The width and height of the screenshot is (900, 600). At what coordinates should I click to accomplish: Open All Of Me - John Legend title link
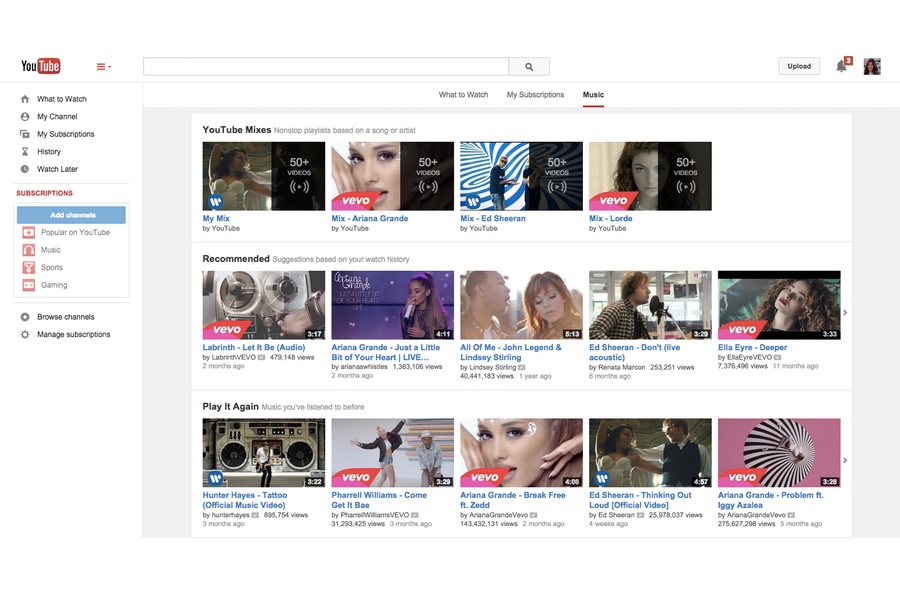pos(511,352)
